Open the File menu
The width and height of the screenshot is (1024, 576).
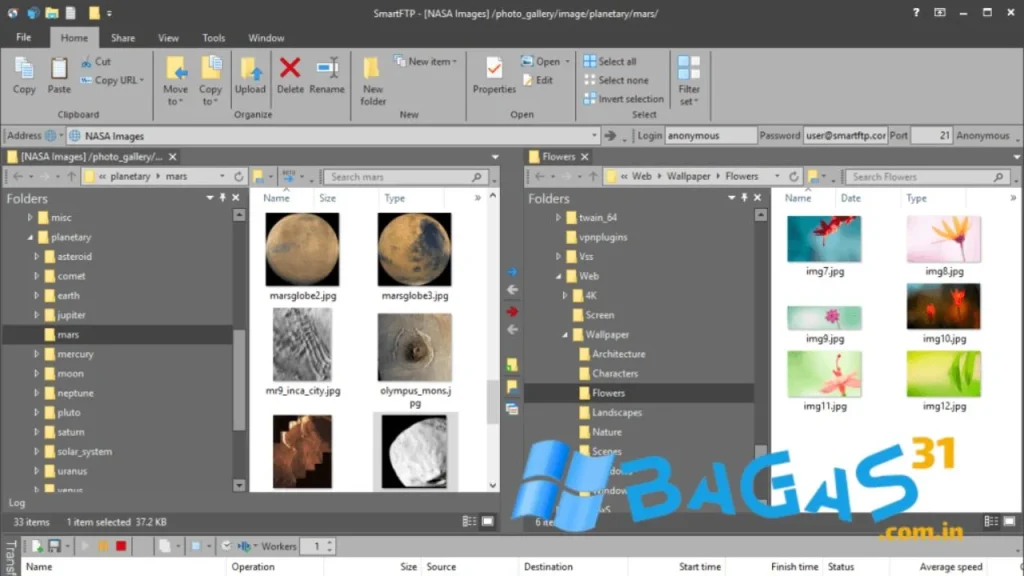click(23, 38)
